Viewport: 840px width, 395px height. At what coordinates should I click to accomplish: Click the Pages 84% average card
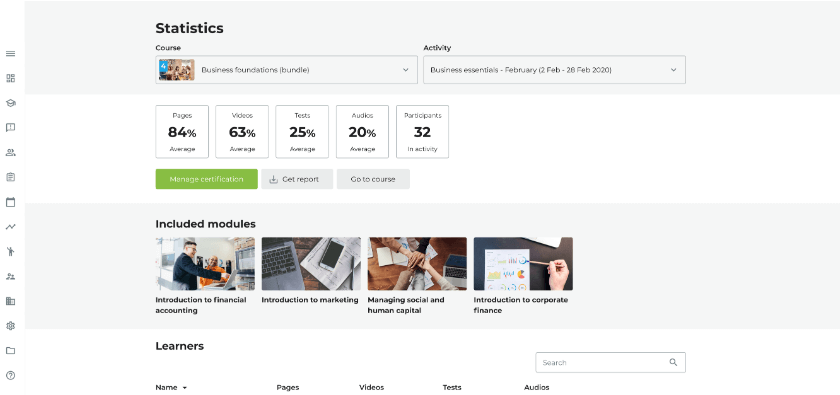pyautogui.click(x=182, y=132)
